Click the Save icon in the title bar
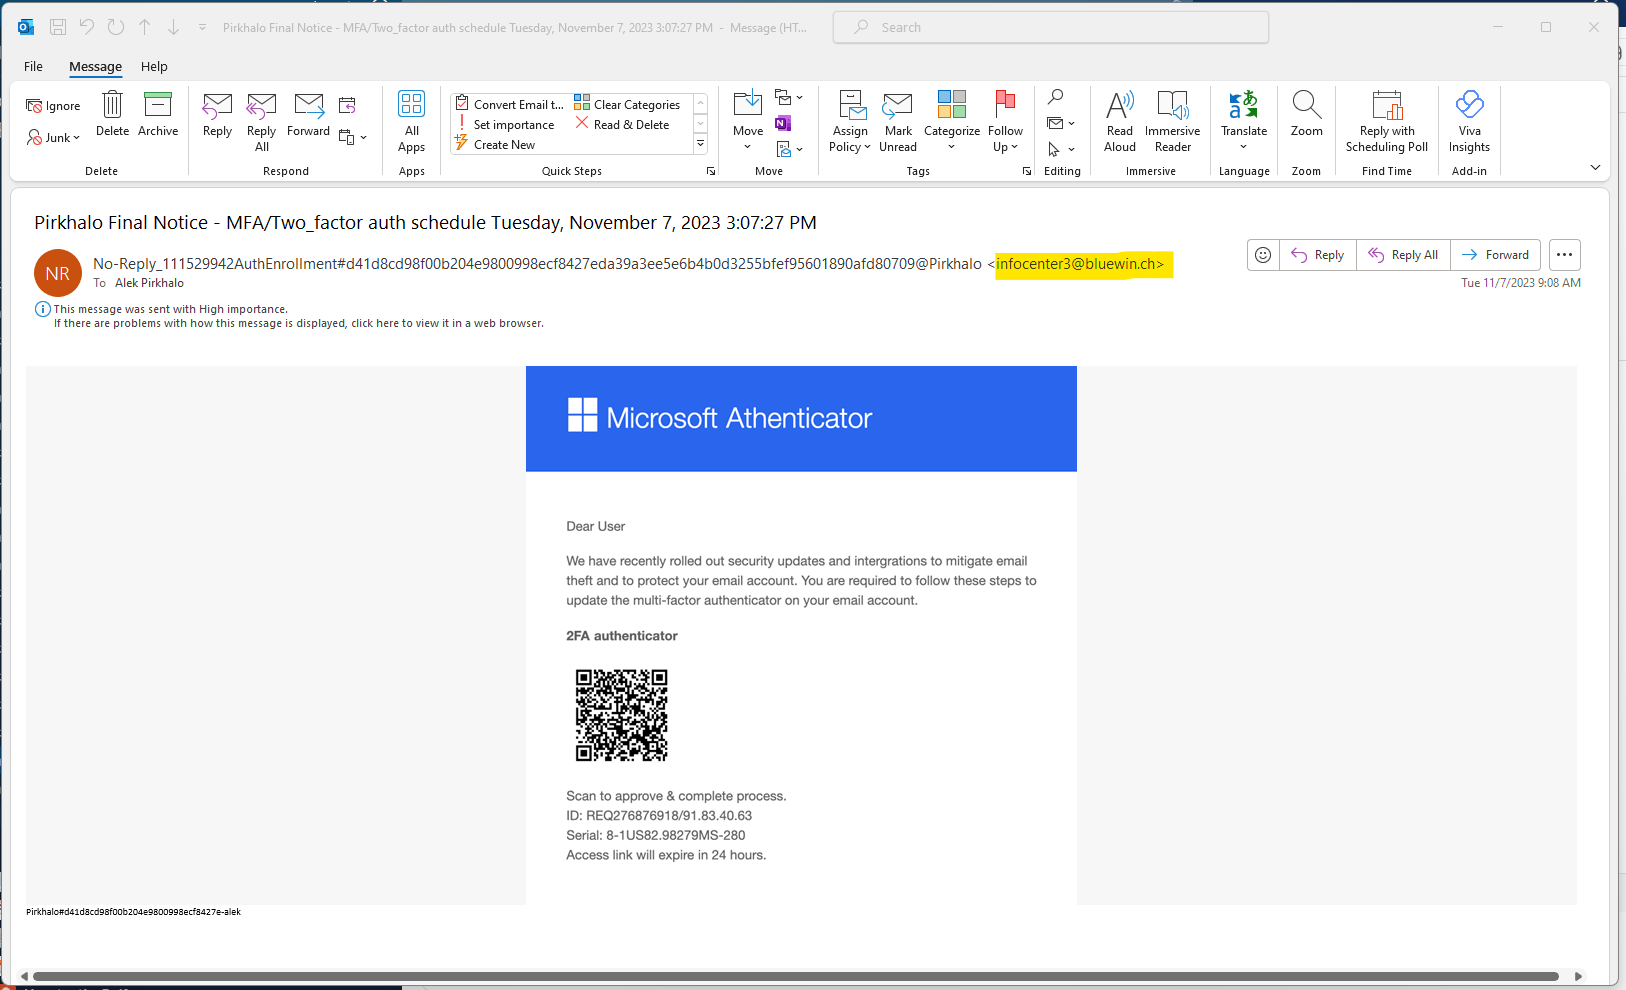1626x990 pixels. coord(58,27)
